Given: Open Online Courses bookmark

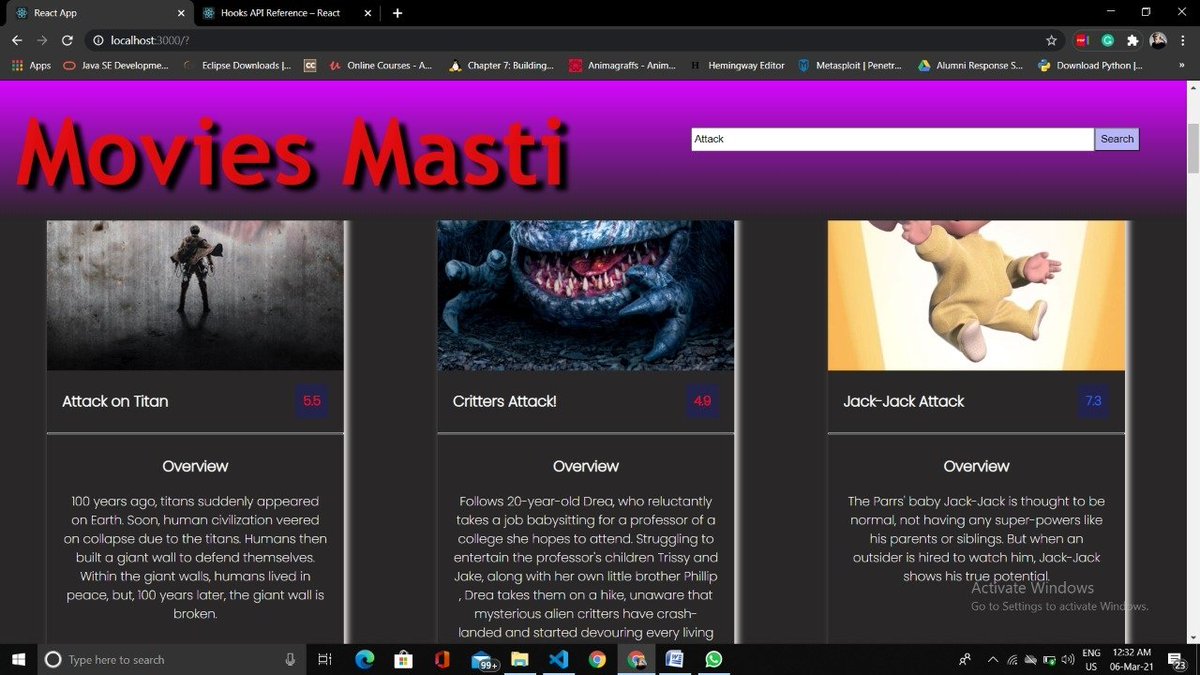Looking at the screenshot, I should tap(381, 65).
